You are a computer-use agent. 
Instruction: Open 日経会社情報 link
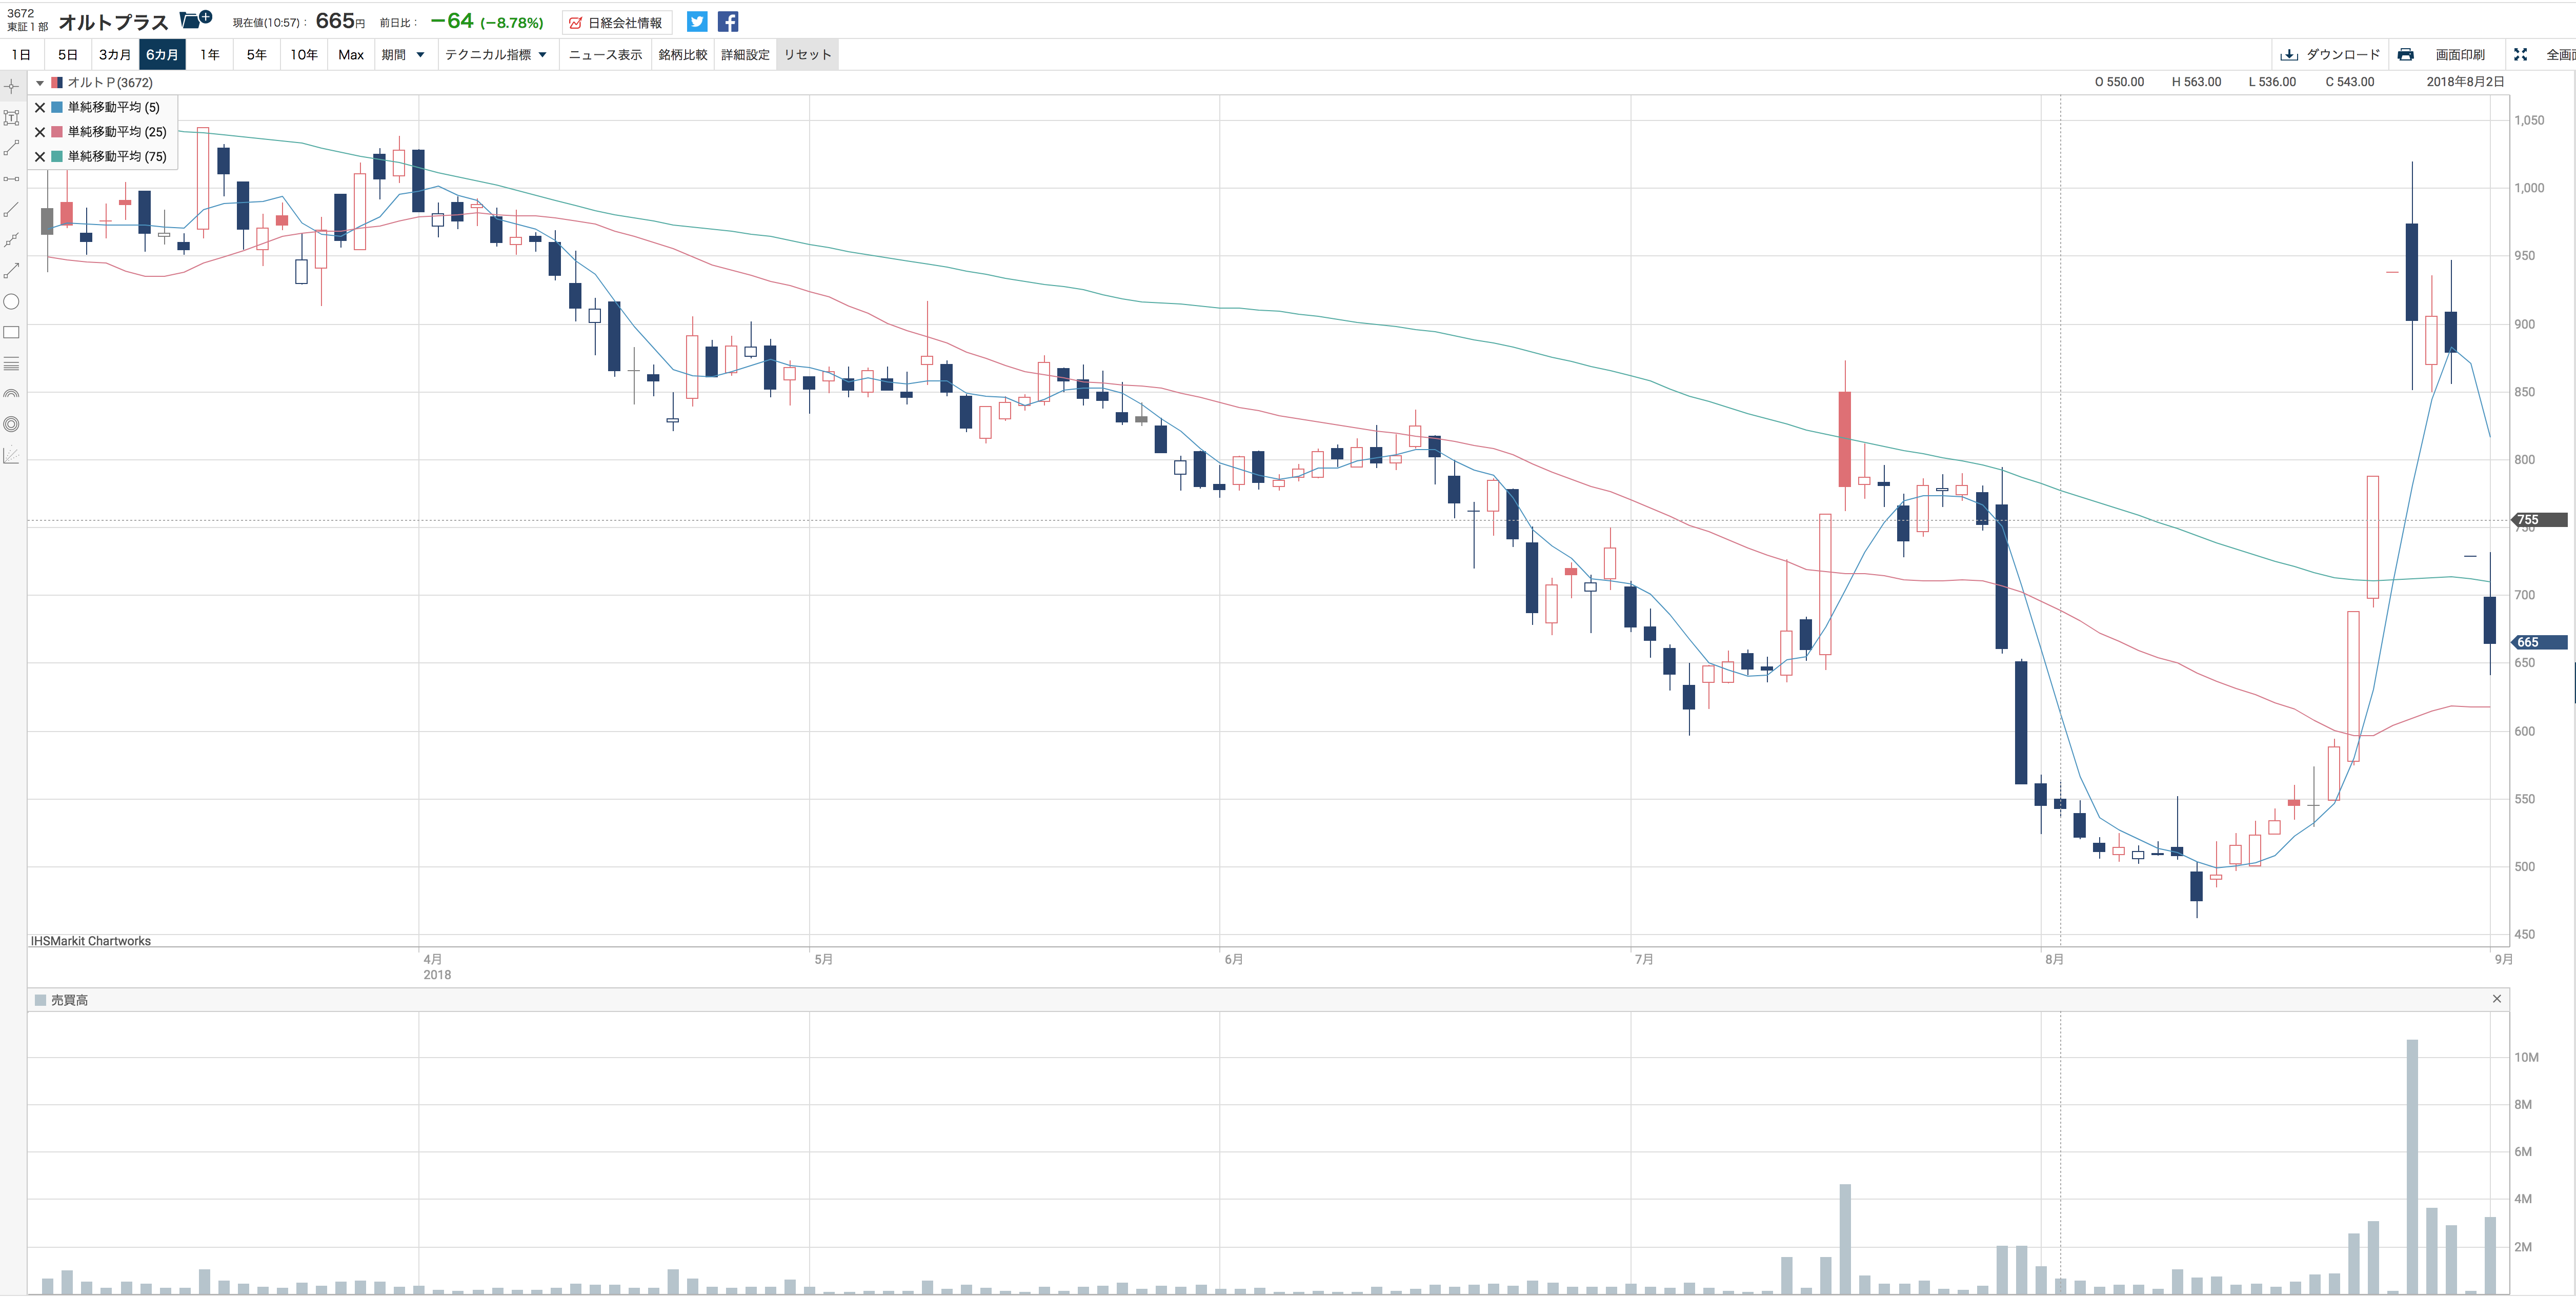(x=616, y=23)
